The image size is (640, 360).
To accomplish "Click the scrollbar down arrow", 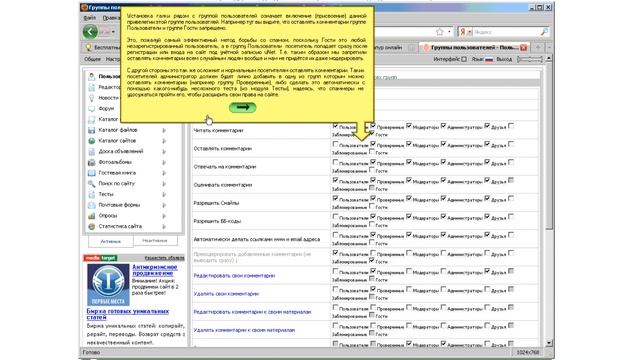I will [549, 343].
